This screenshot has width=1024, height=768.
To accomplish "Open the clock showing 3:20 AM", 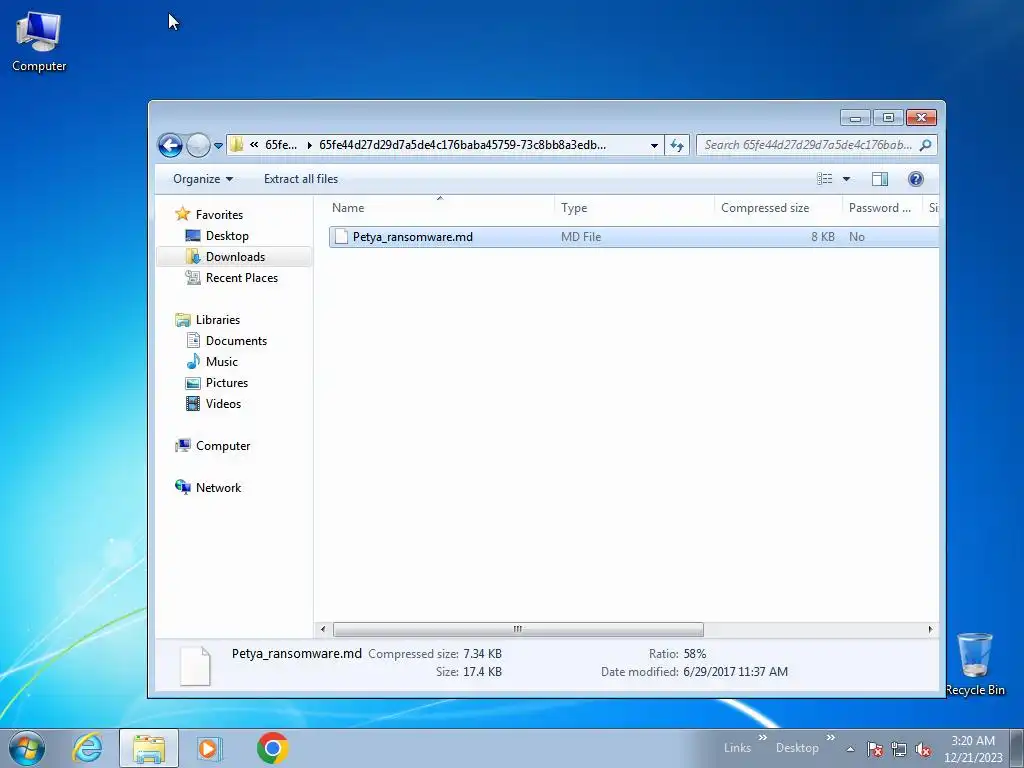I will pos(973,749).
